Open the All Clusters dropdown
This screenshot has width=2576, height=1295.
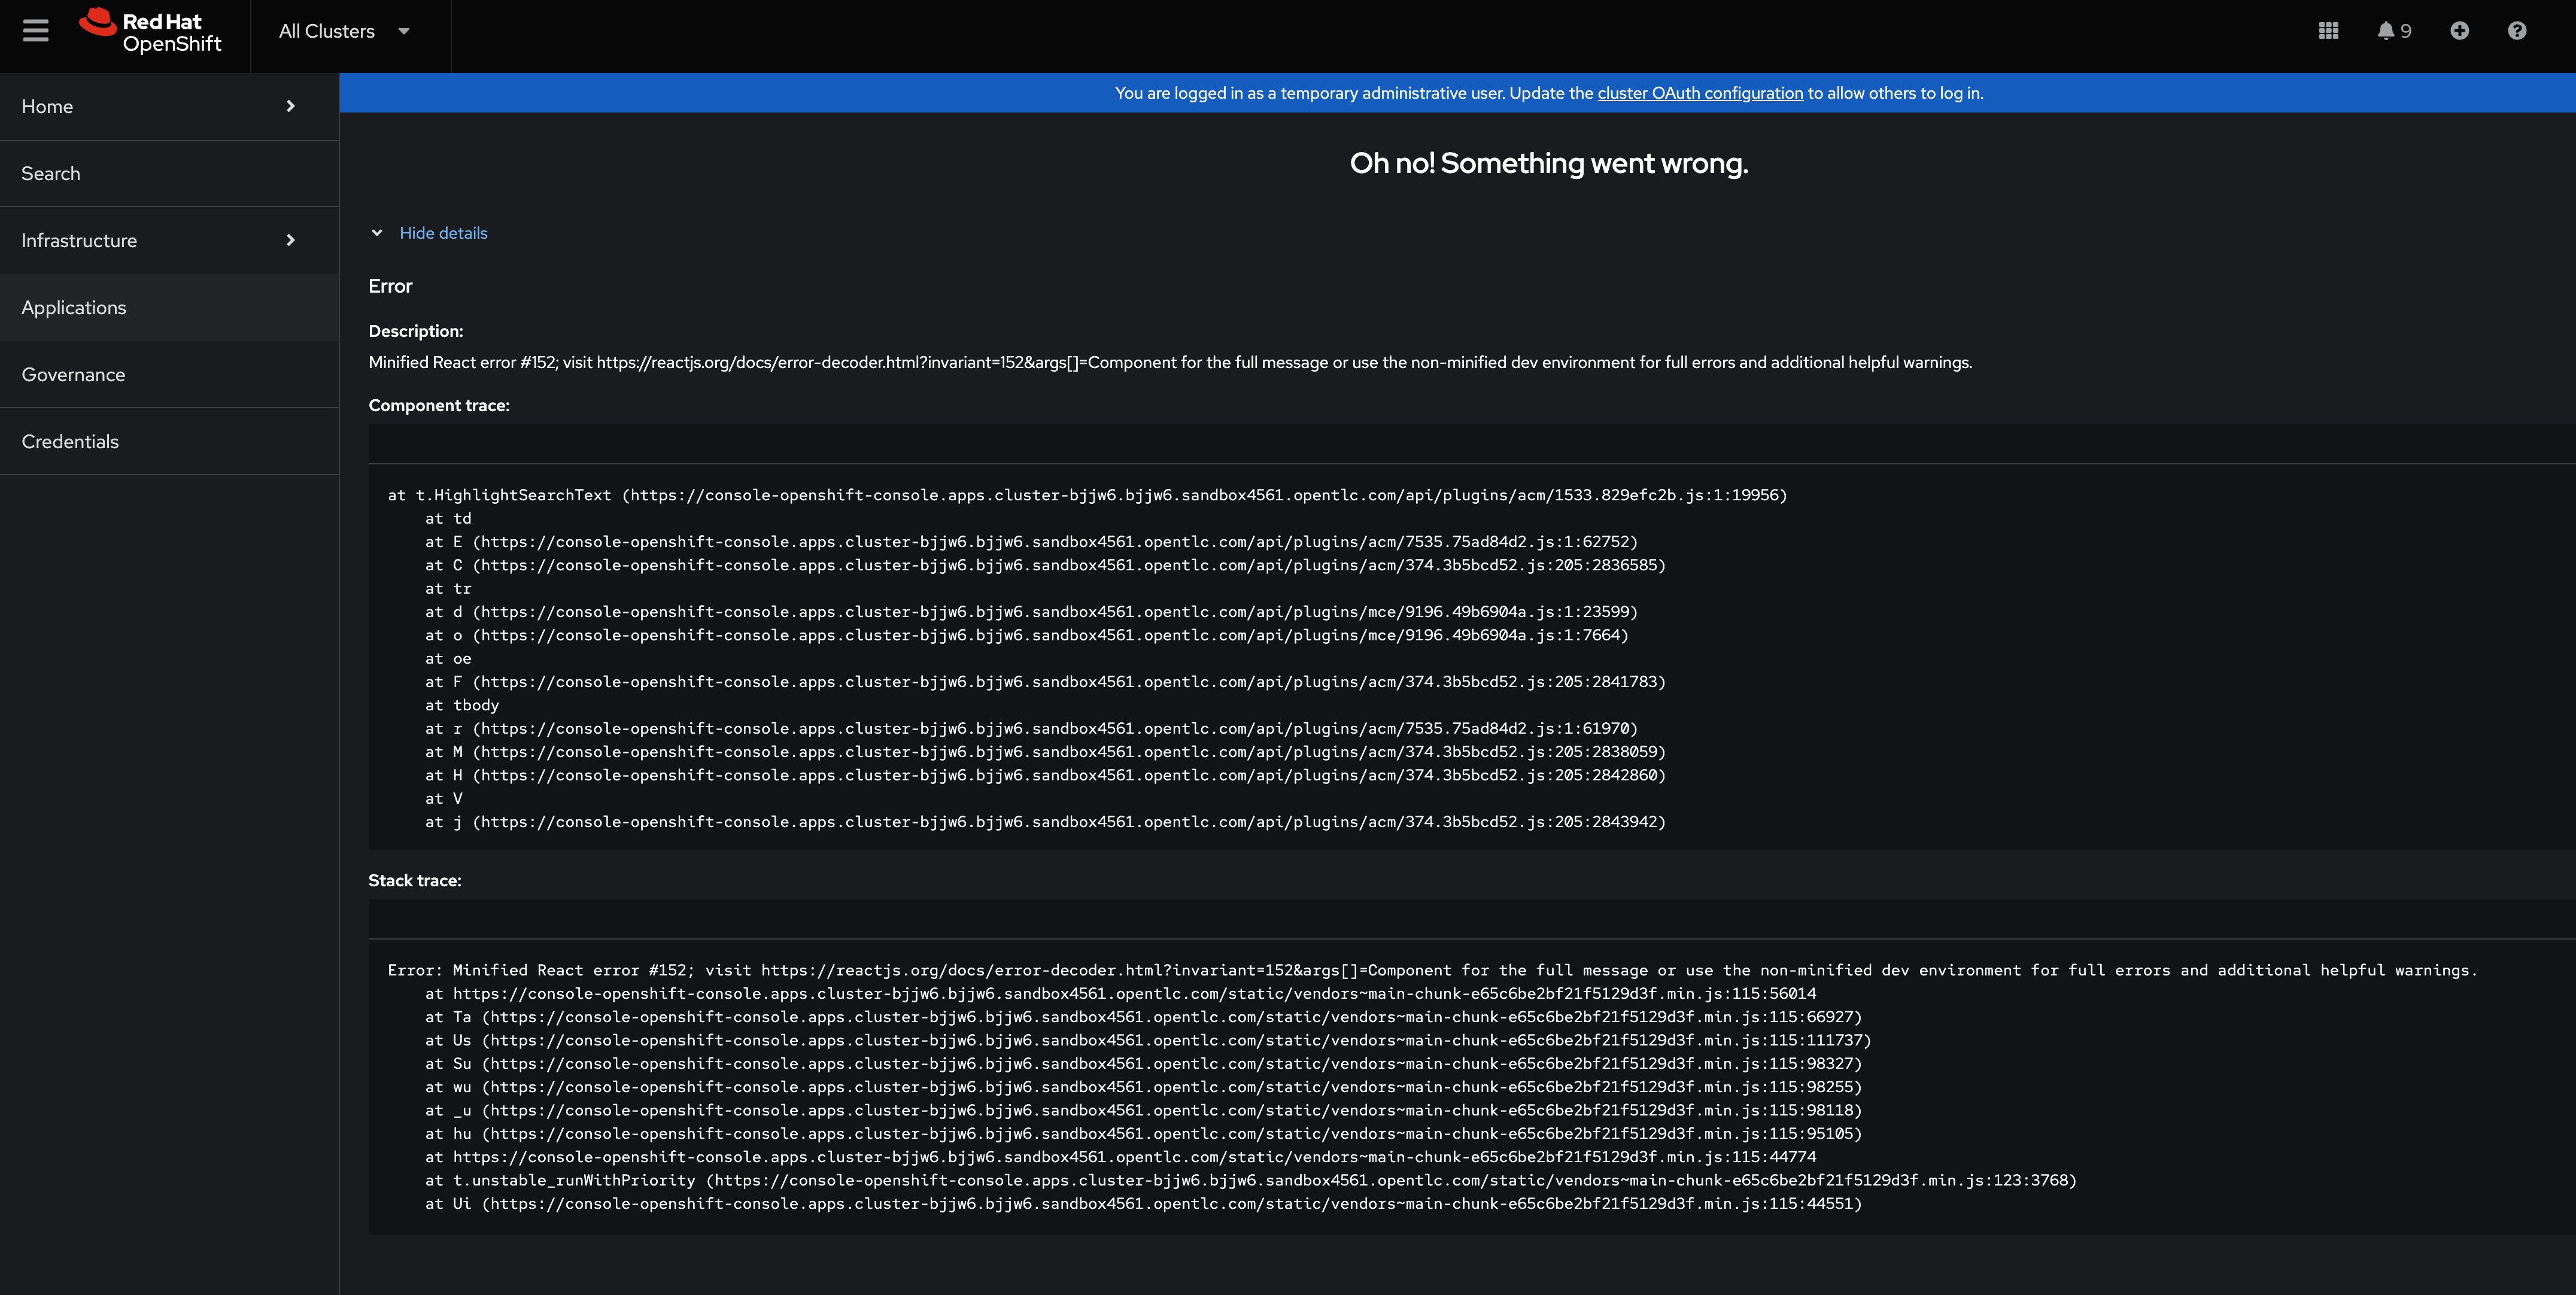click(x=344, y=31)
